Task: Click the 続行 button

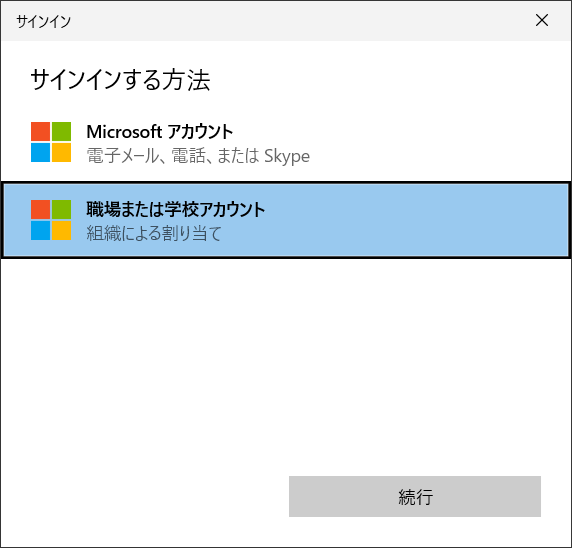Action: click(x=415, y=496)
